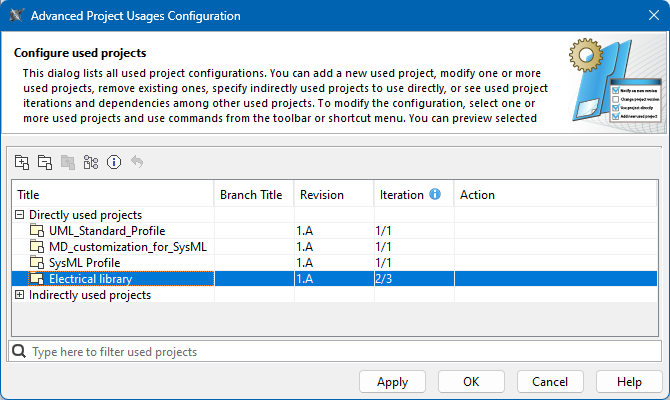Collapse the Directly used projects node

click(x=19, y=215)
